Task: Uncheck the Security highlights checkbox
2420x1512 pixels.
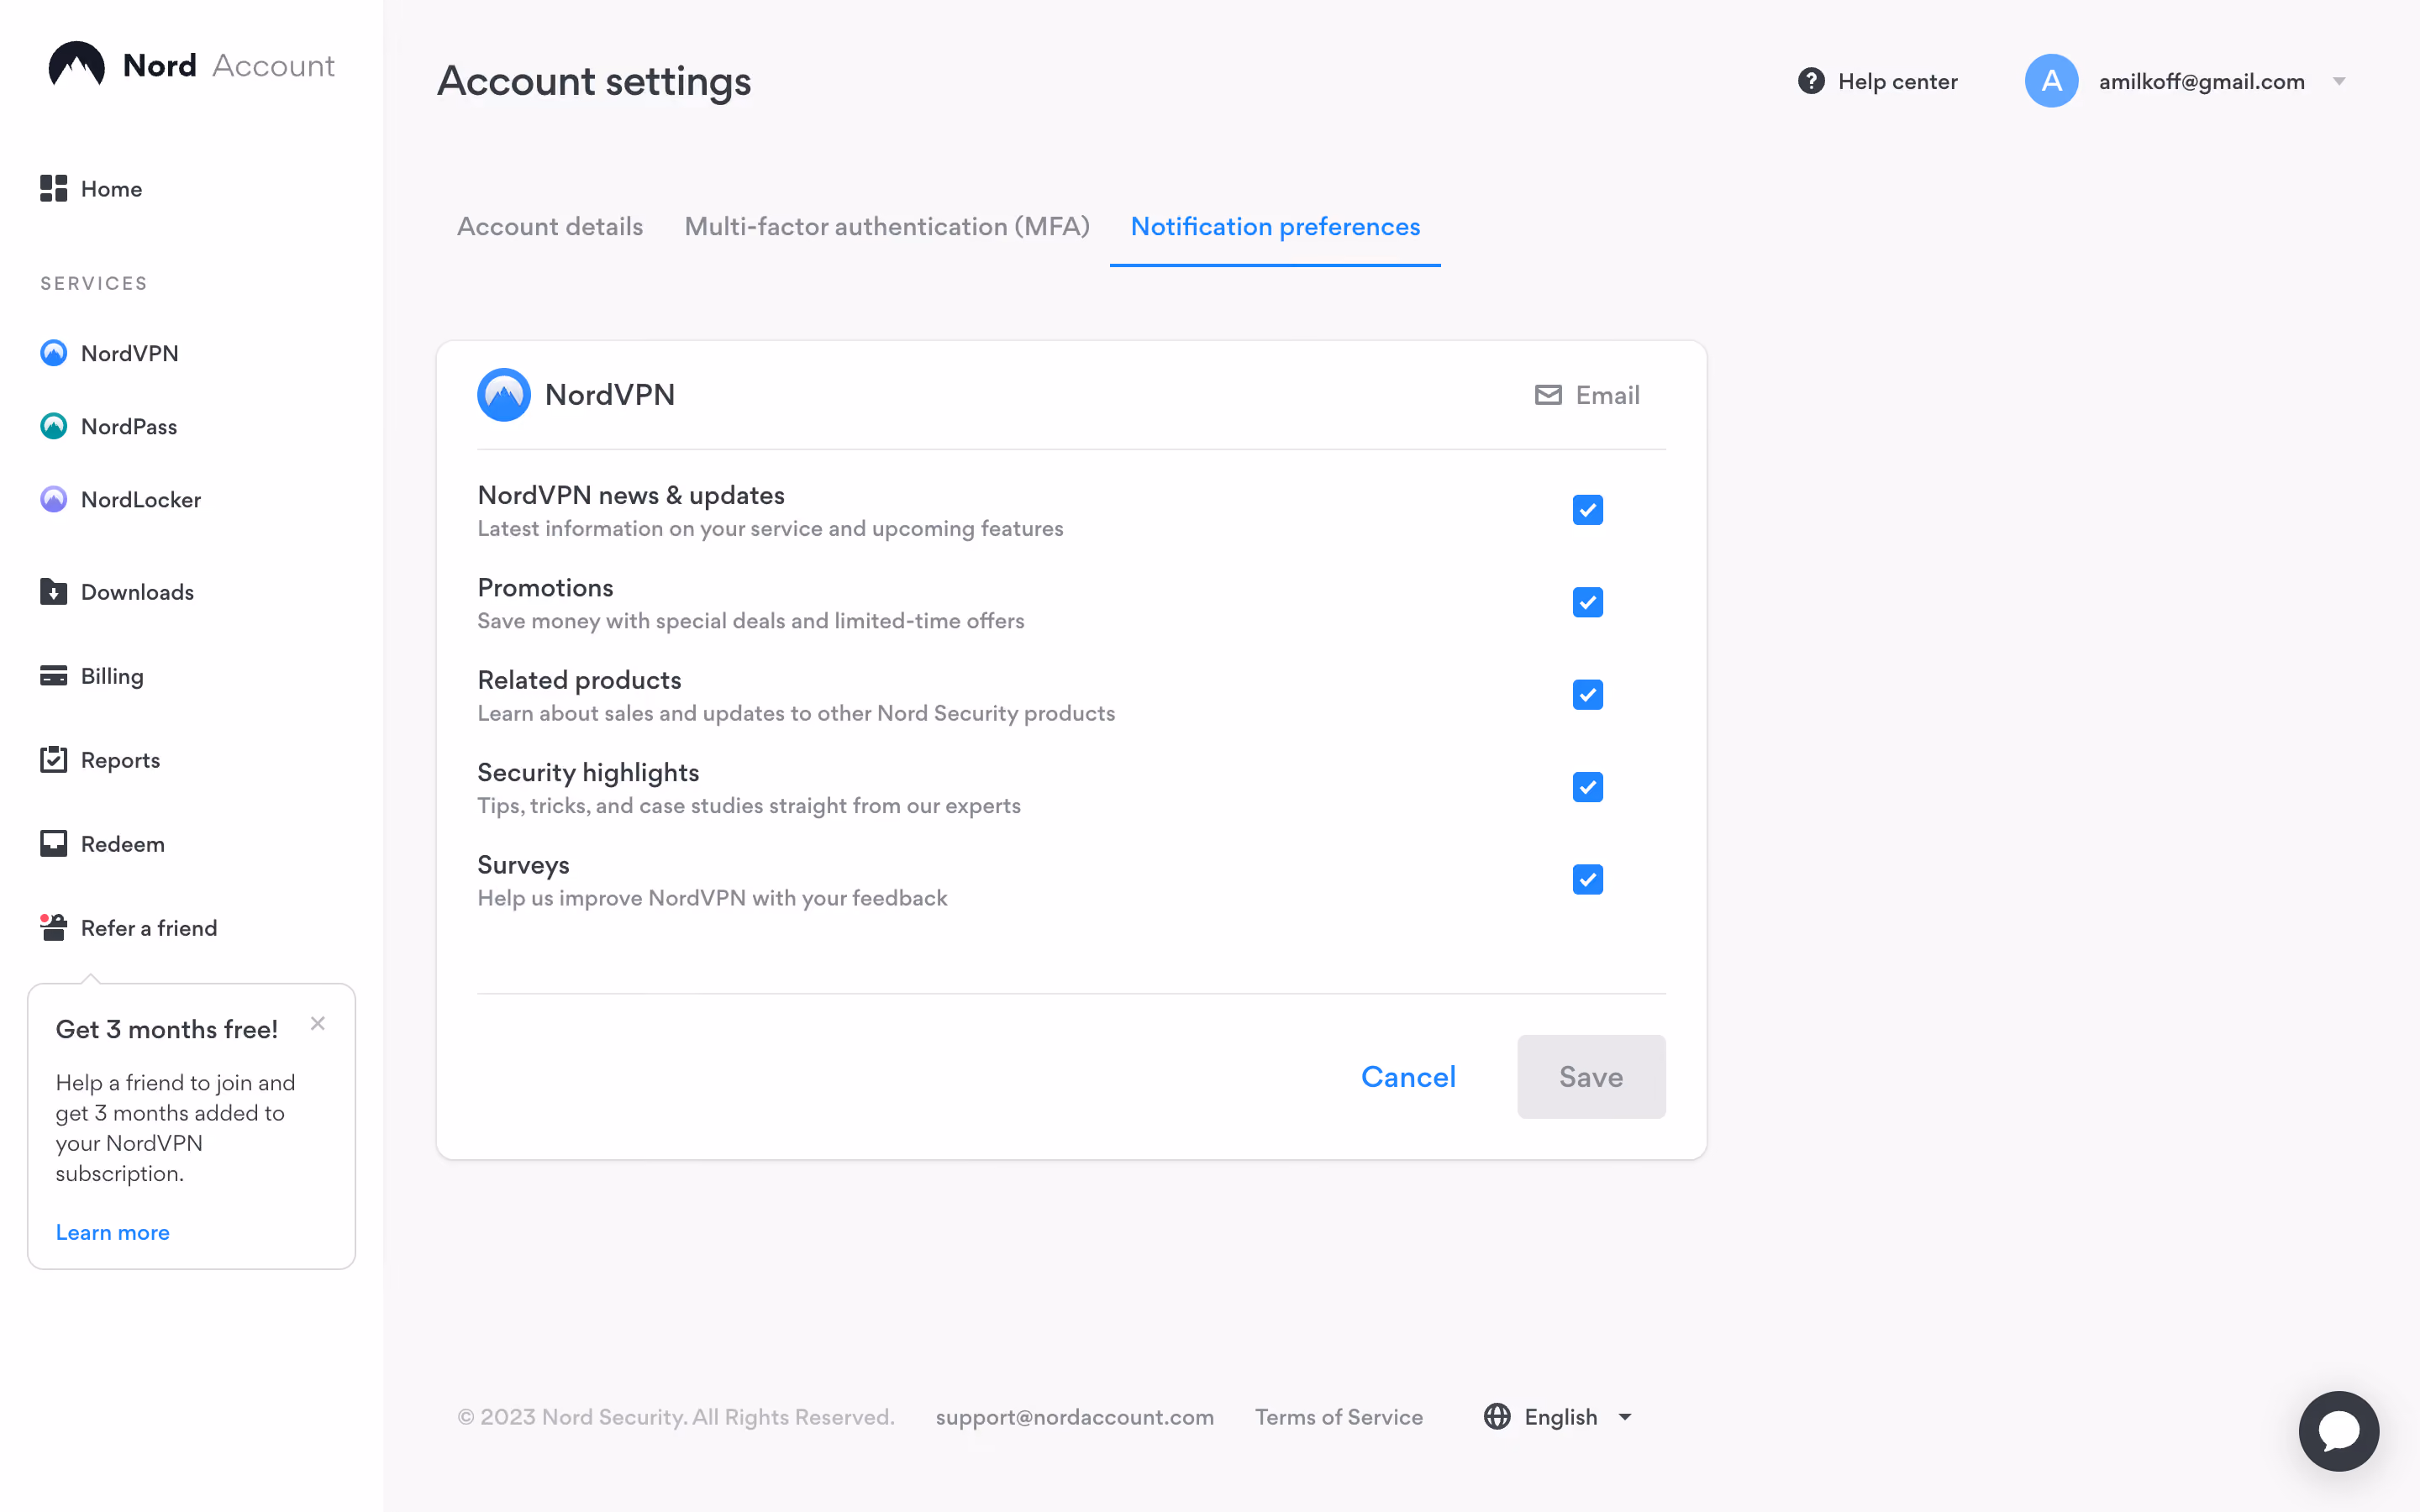Action: pos(1588,787)
